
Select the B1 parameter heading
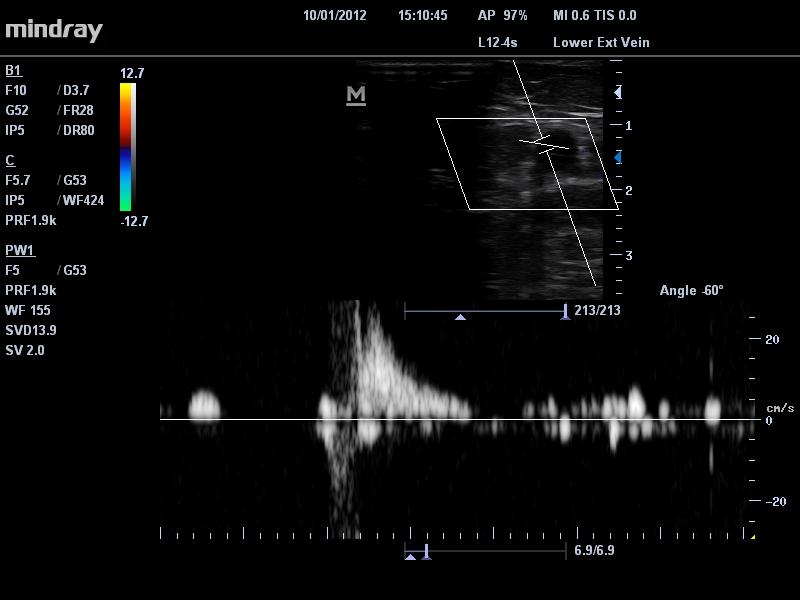13,70
